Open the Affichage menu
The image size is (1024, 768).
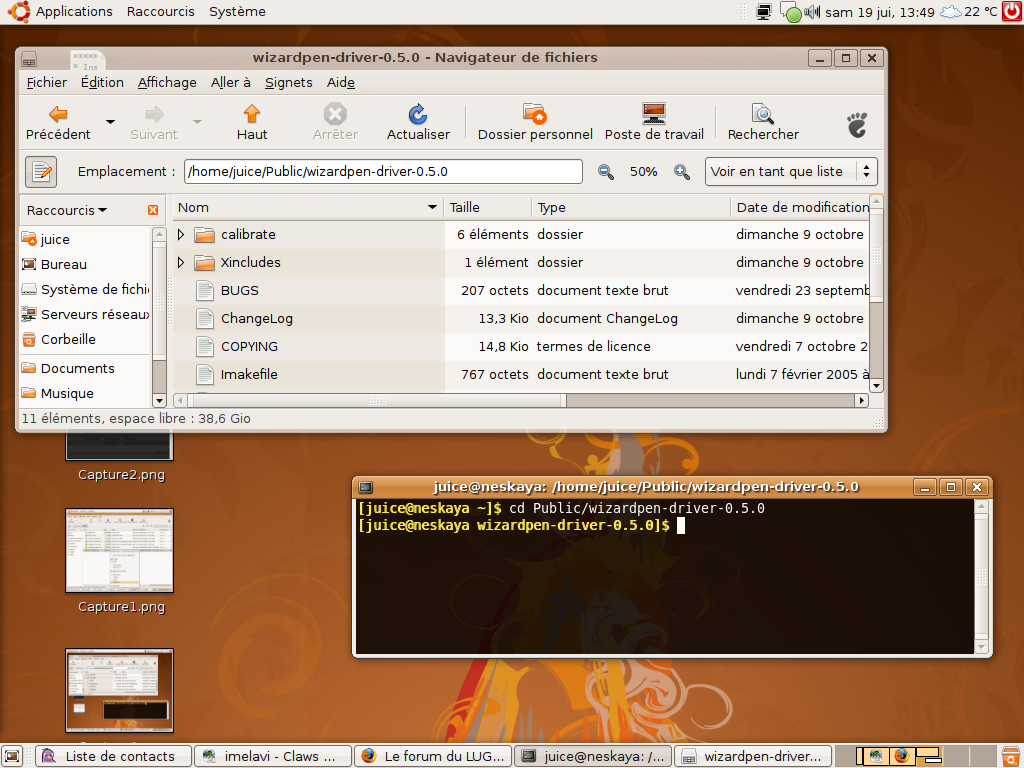tap(167, 82)
